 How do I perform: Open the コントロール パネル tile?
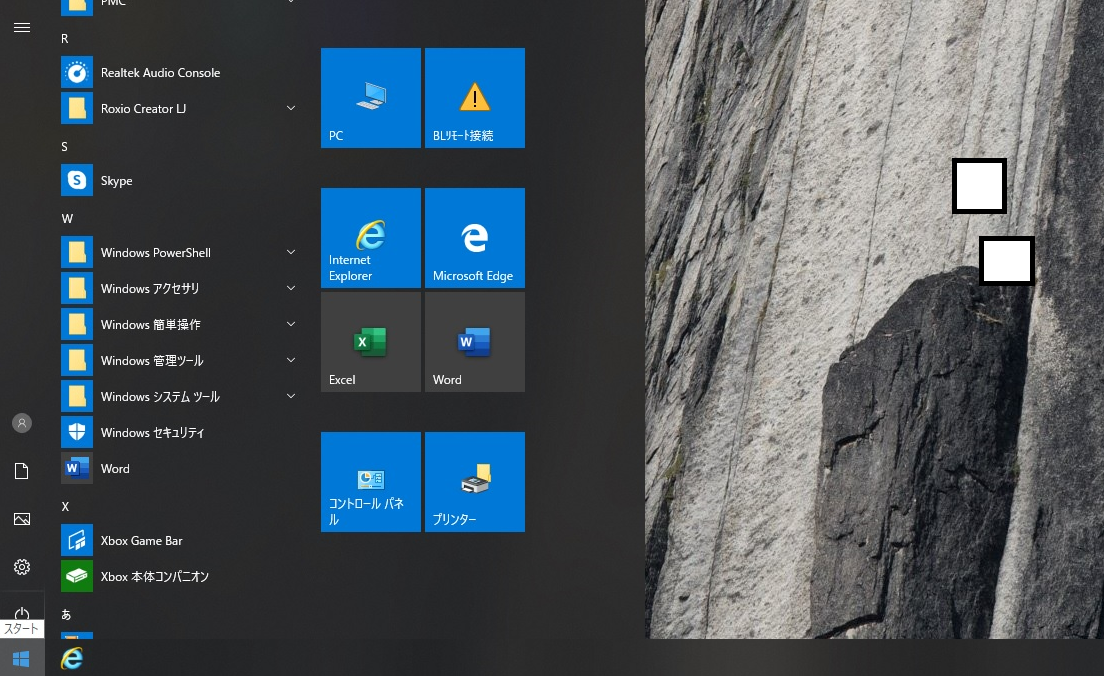371,482
